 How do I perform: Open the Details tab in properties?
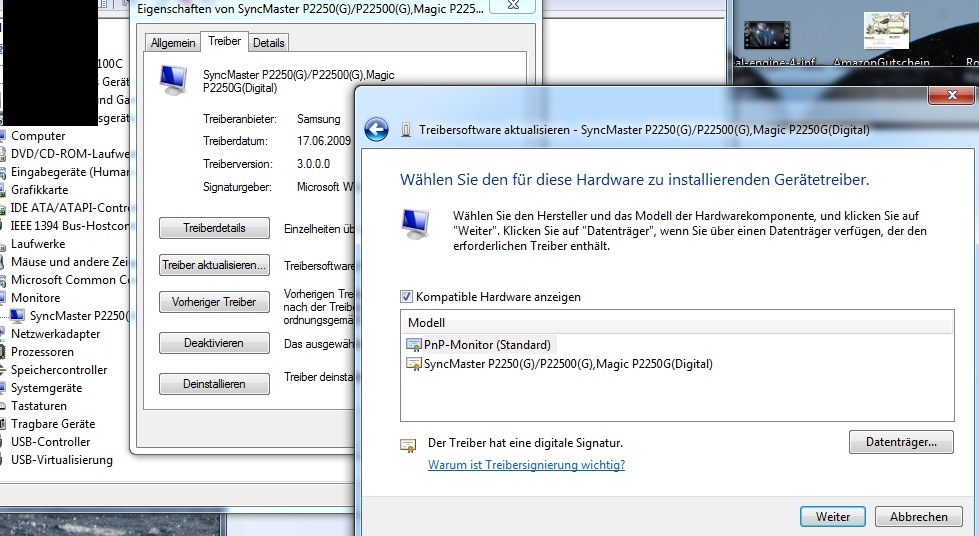point(268,42)
